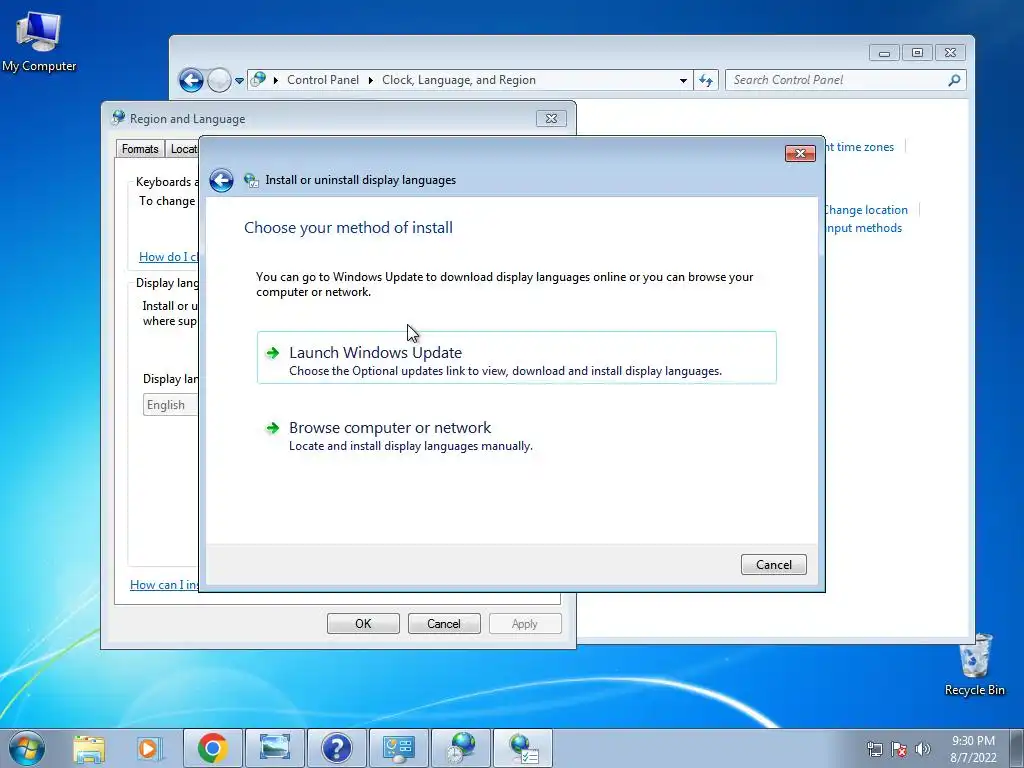
Task: Open Control Panel taskbar button
Action: 399,748
